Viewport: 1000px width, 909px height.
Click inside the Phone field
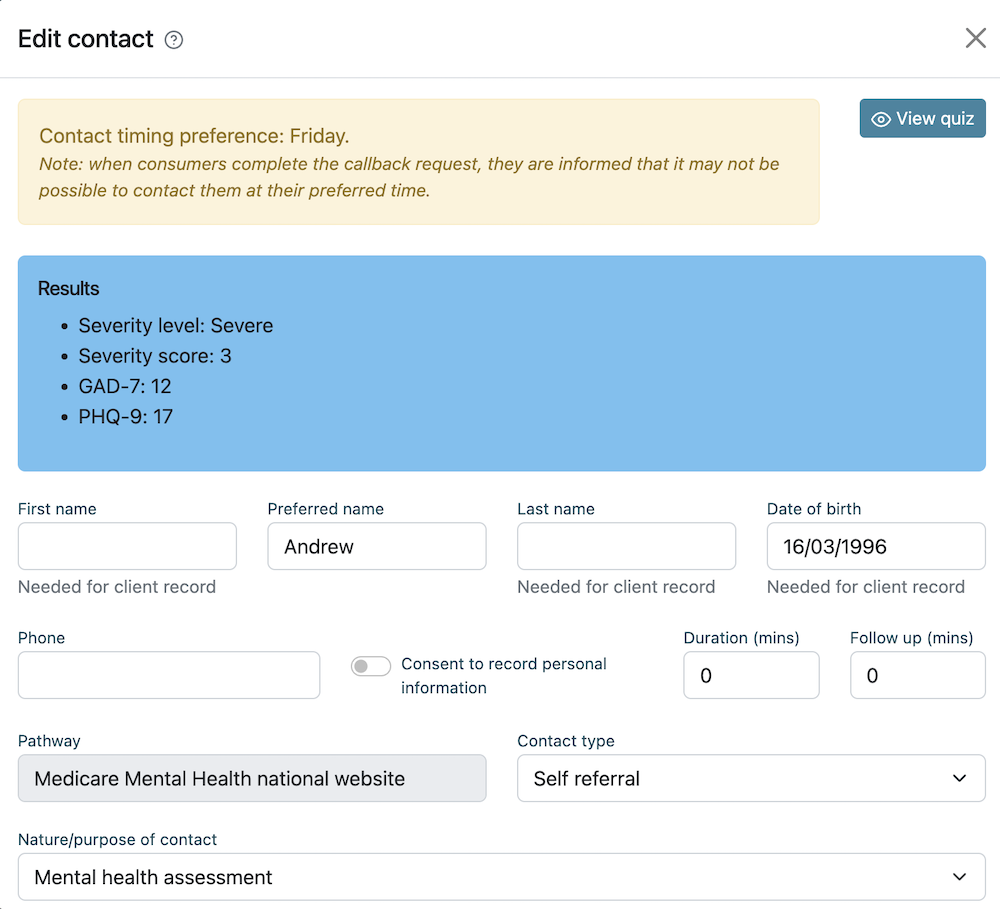[x=168, y=675]
